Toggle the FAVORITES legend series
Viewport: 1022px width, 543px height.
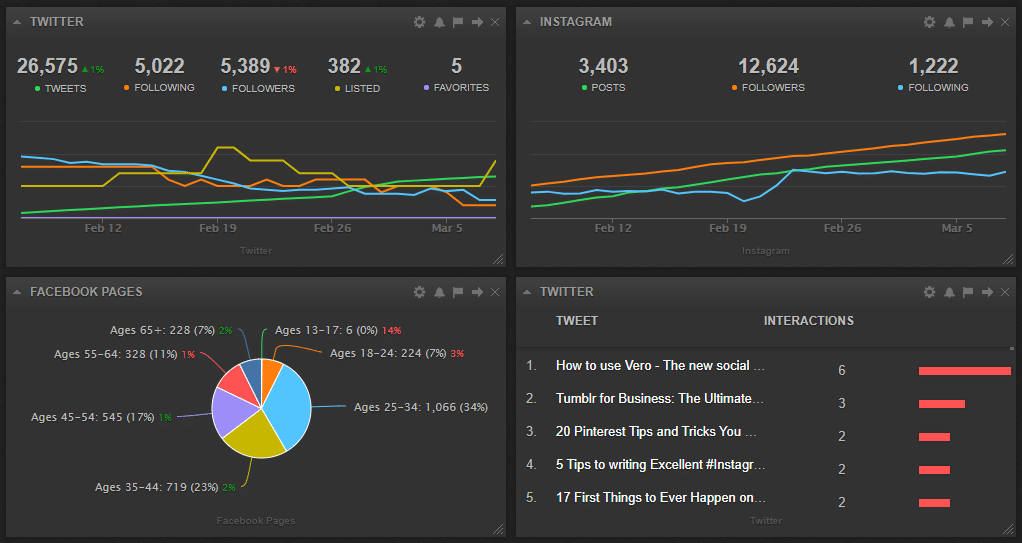point(456,87)
